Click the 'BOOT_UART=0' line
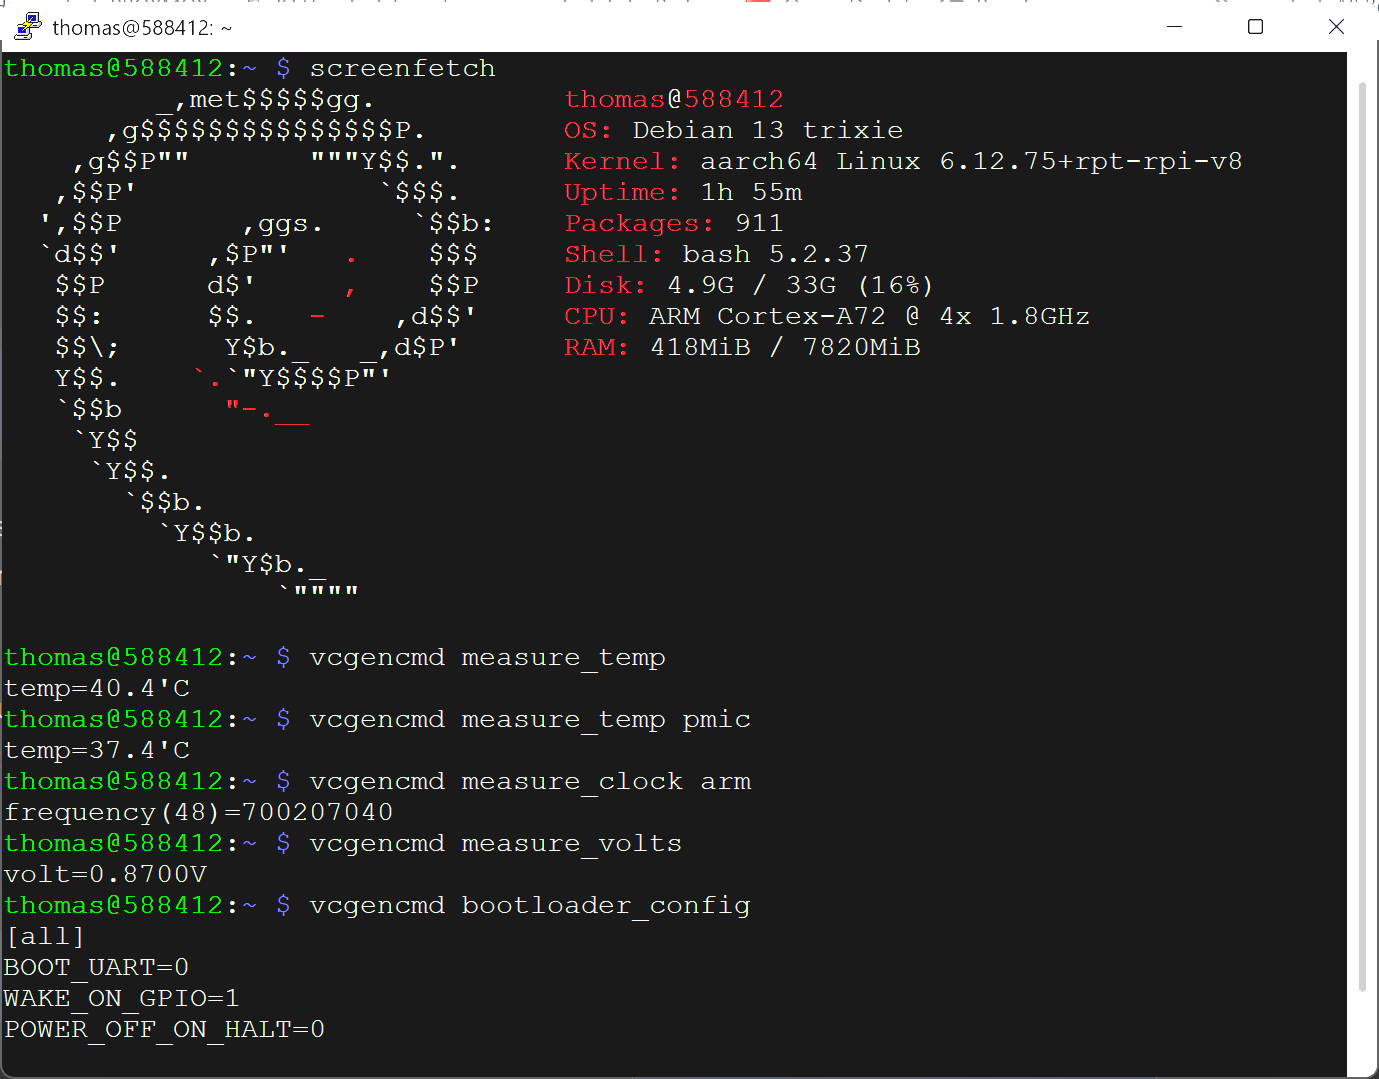The image size is (1379, 1079). click(x=97, y=967)
